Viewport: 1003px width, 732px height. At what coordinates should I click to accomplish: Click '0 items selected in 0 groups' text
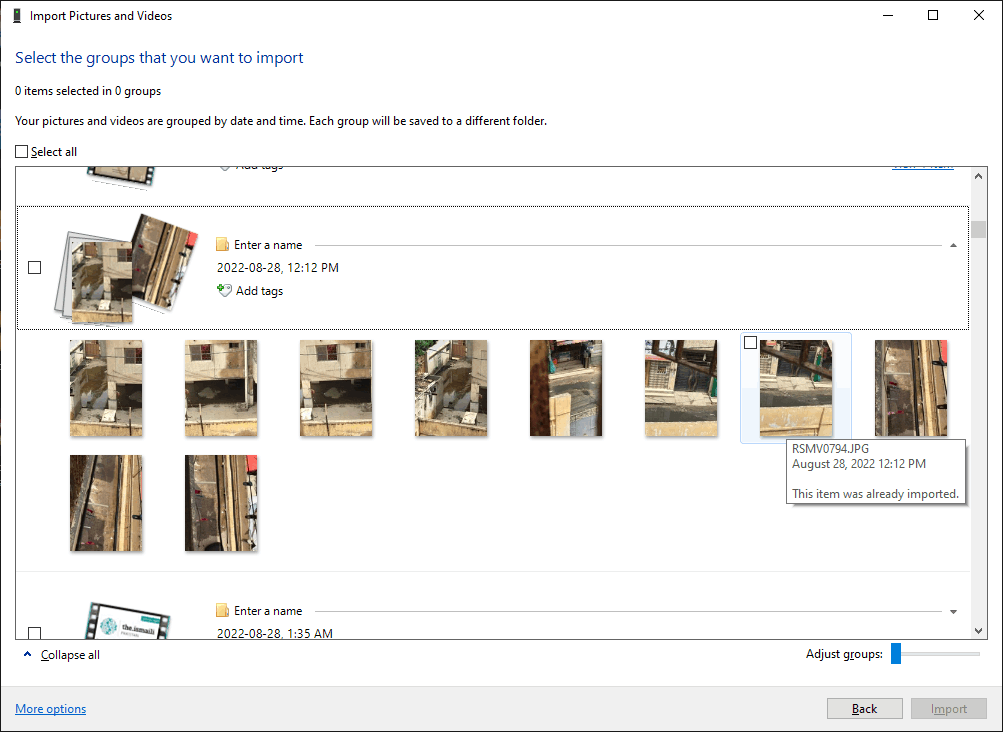(88, 91)
